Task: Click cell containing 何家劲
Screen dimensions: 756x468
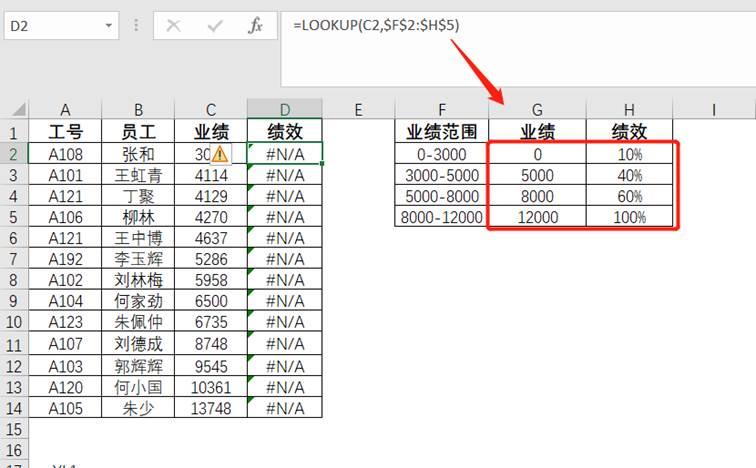Action: tap(138, 301)
